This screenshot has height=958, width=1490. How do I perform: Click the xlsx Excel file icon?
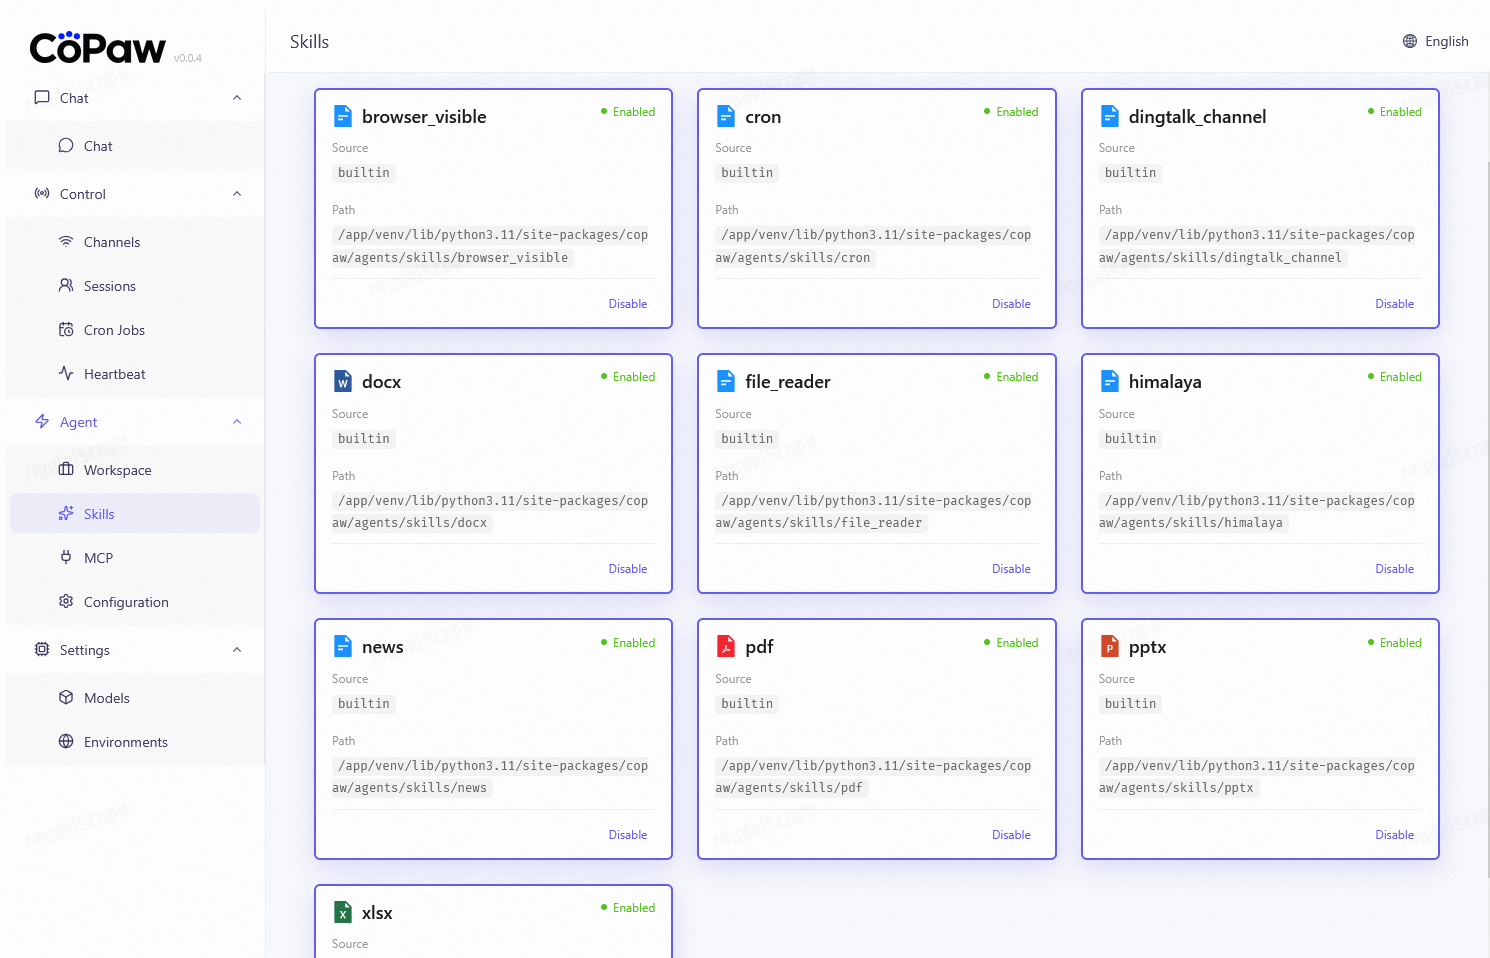pos(343,913)
